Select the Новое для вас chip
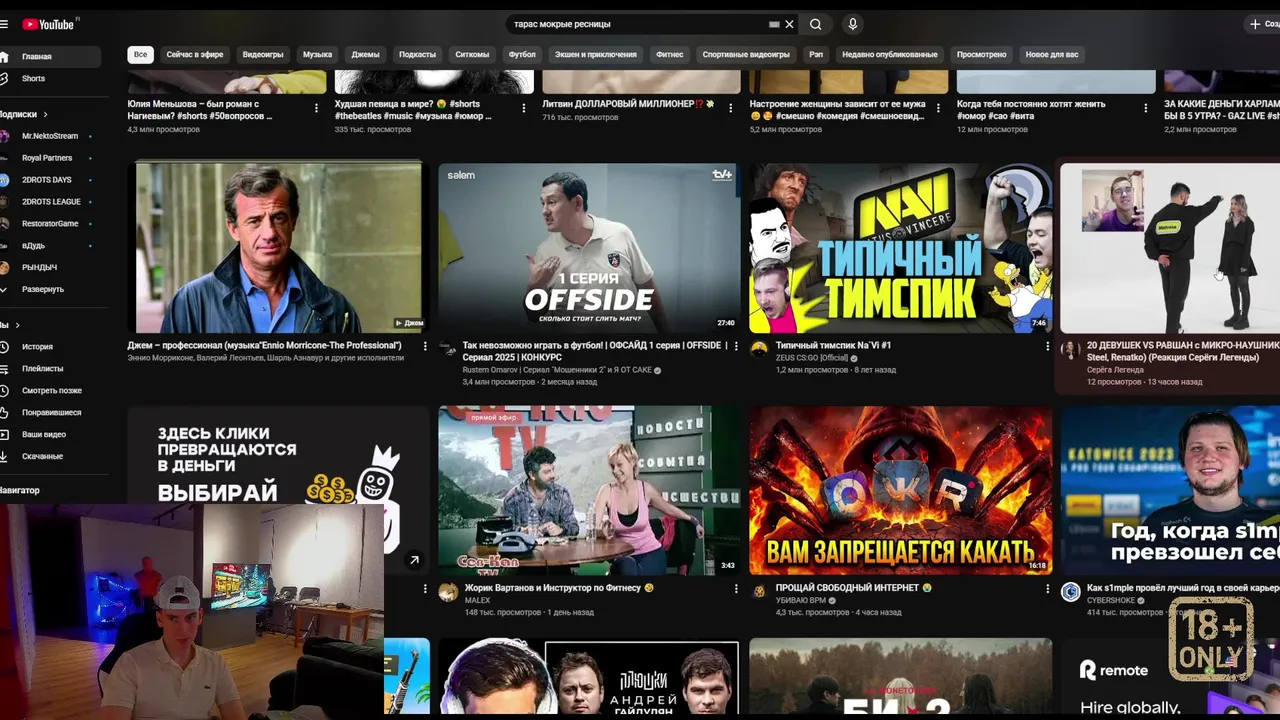This screenshot has height=720, width=1280. [x=1052, y=55]
